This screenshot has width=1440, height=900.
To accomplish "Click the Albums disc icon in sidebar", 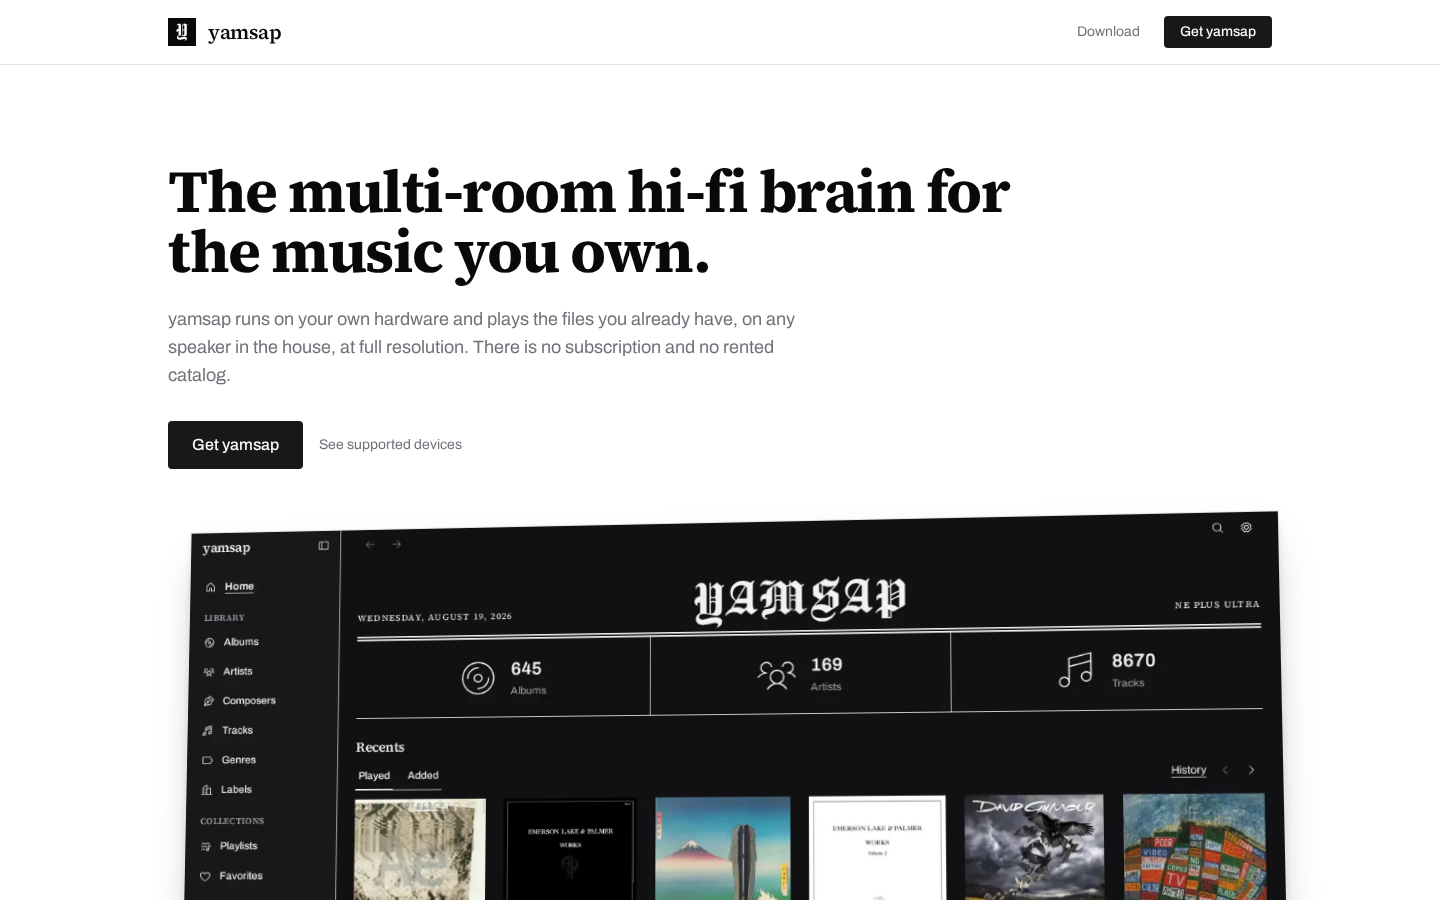I will click(209, 643).
